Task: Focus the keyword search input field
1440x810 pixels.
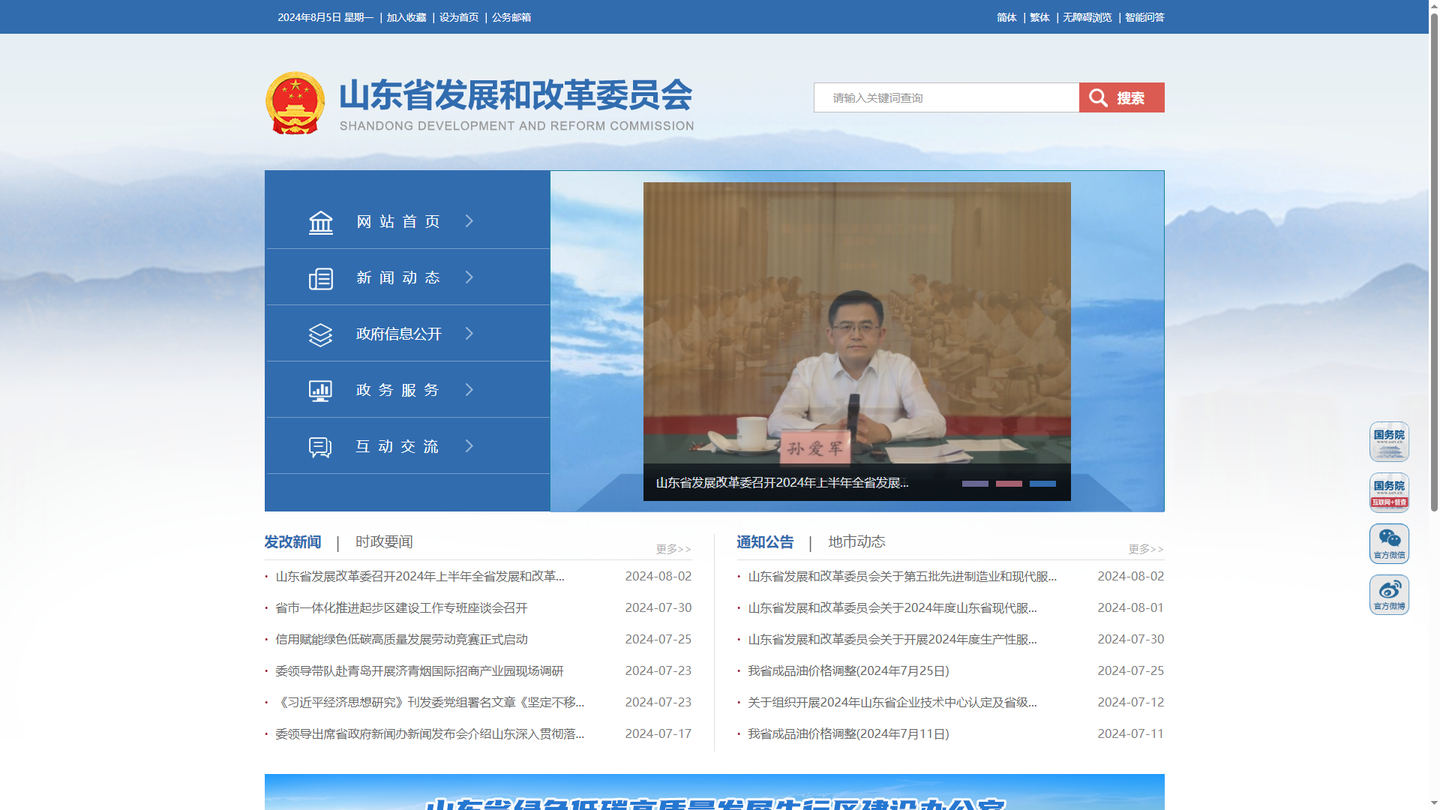Action: tap(946, 97)
